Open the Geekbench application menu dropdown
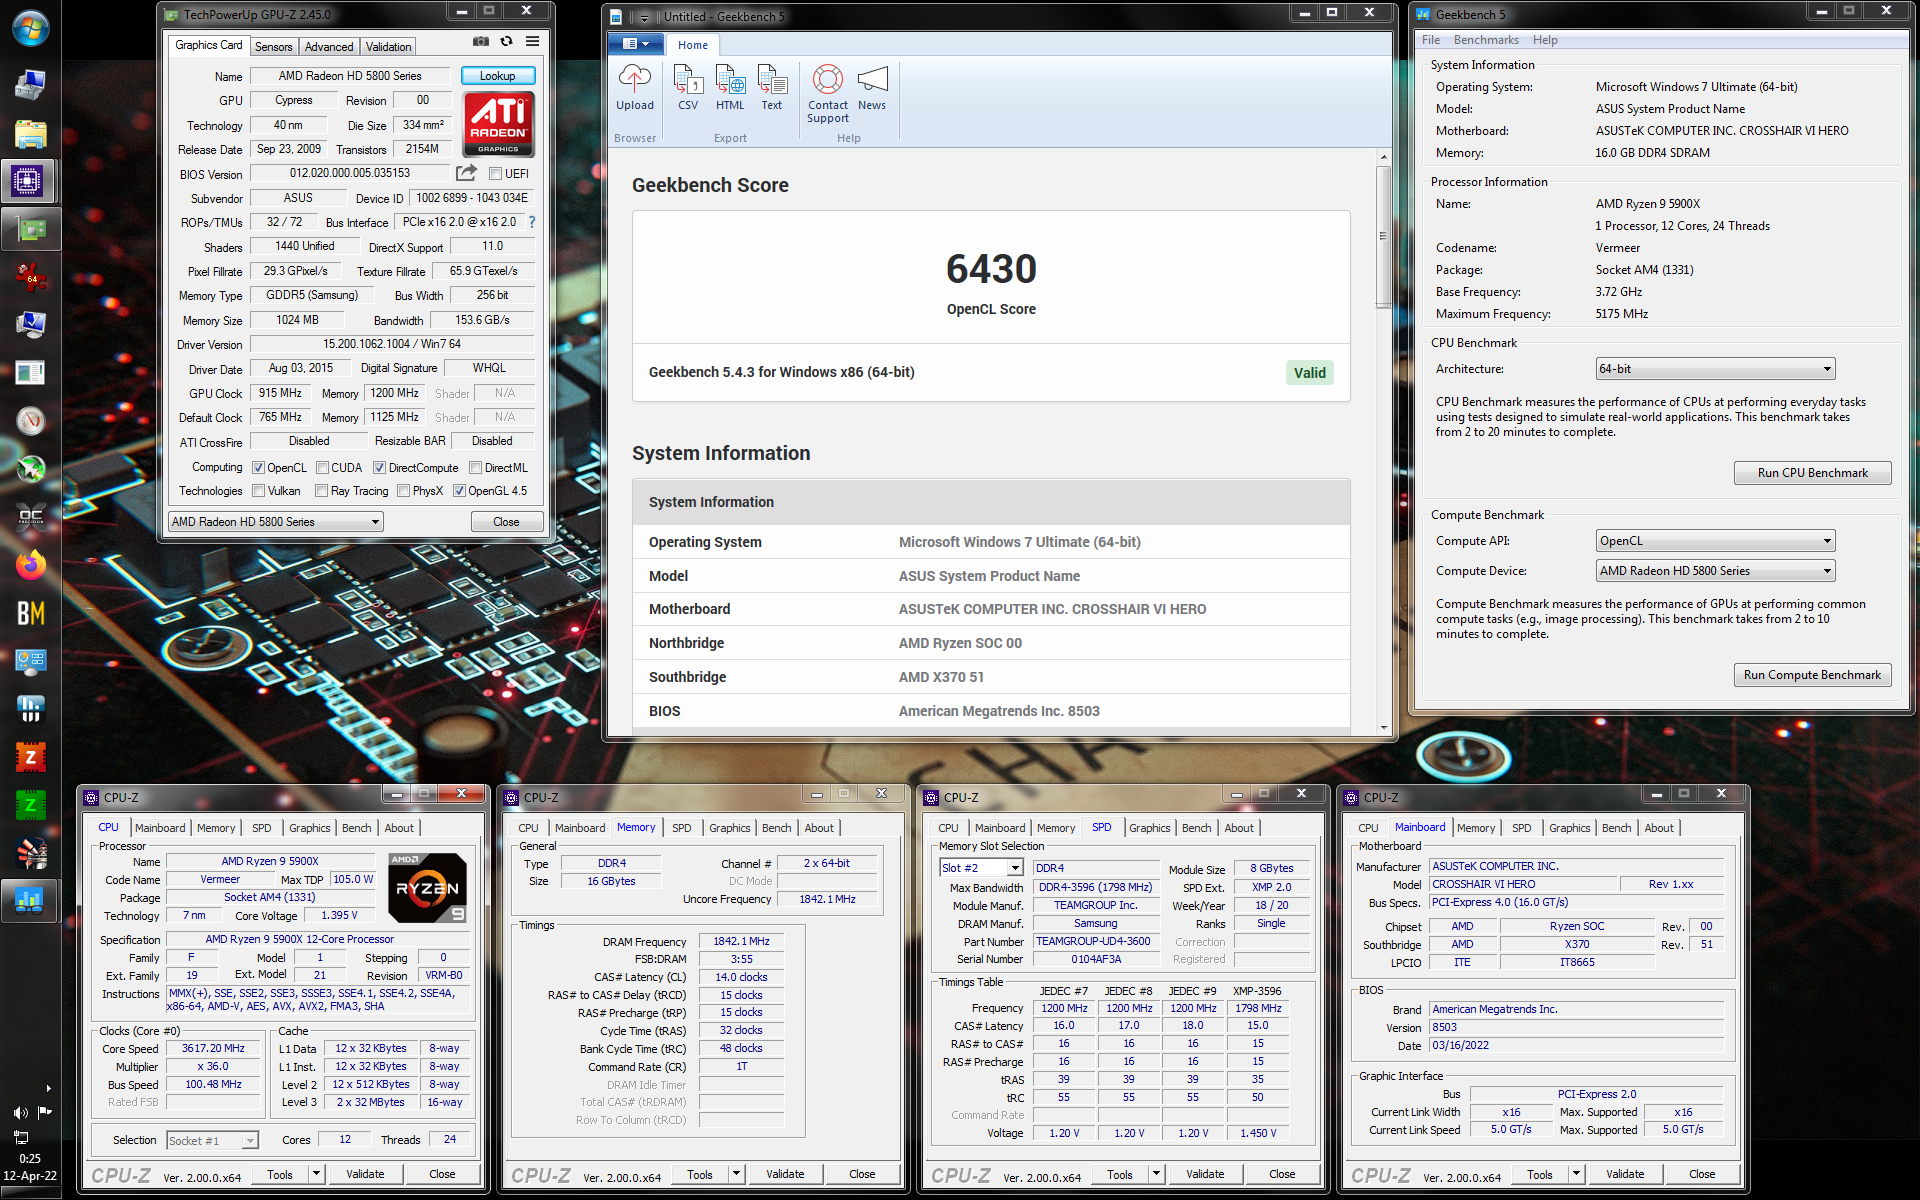 tap(635, 44)
